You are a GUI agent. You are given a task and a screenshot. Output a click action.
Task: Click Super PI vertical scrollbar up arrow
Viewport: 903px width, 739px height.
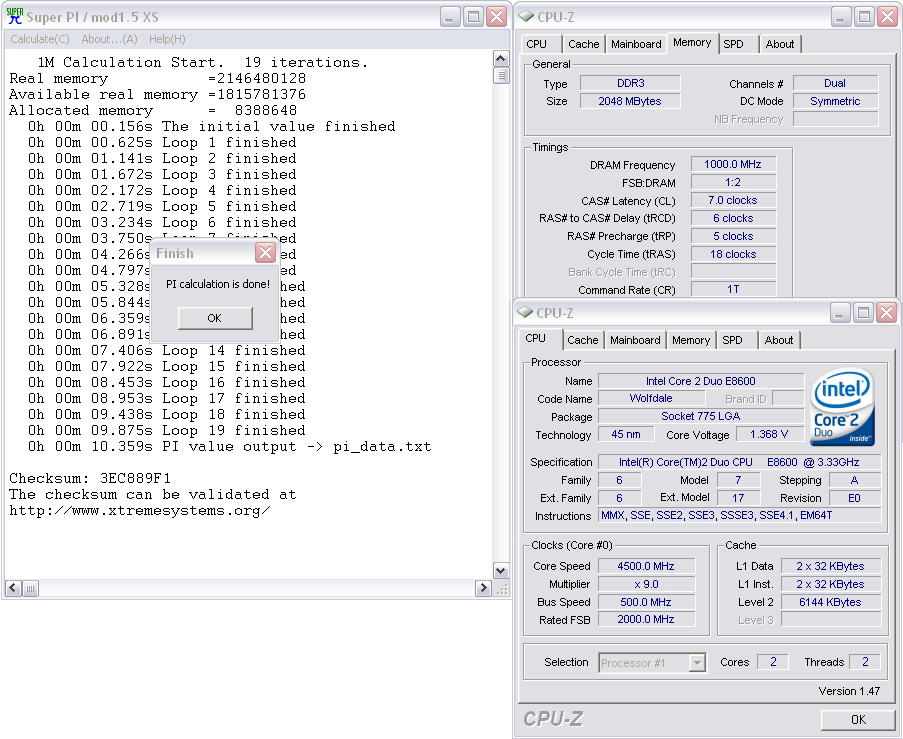coord(501,60)
